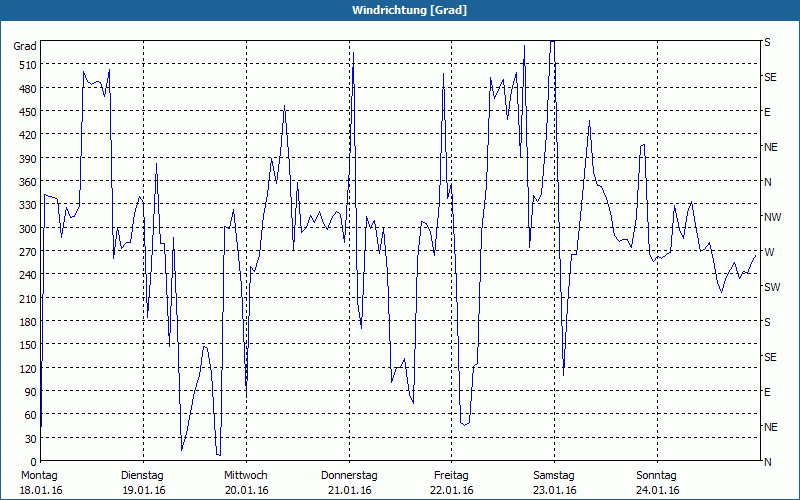Click the 270 value on the degree axis

27,252
